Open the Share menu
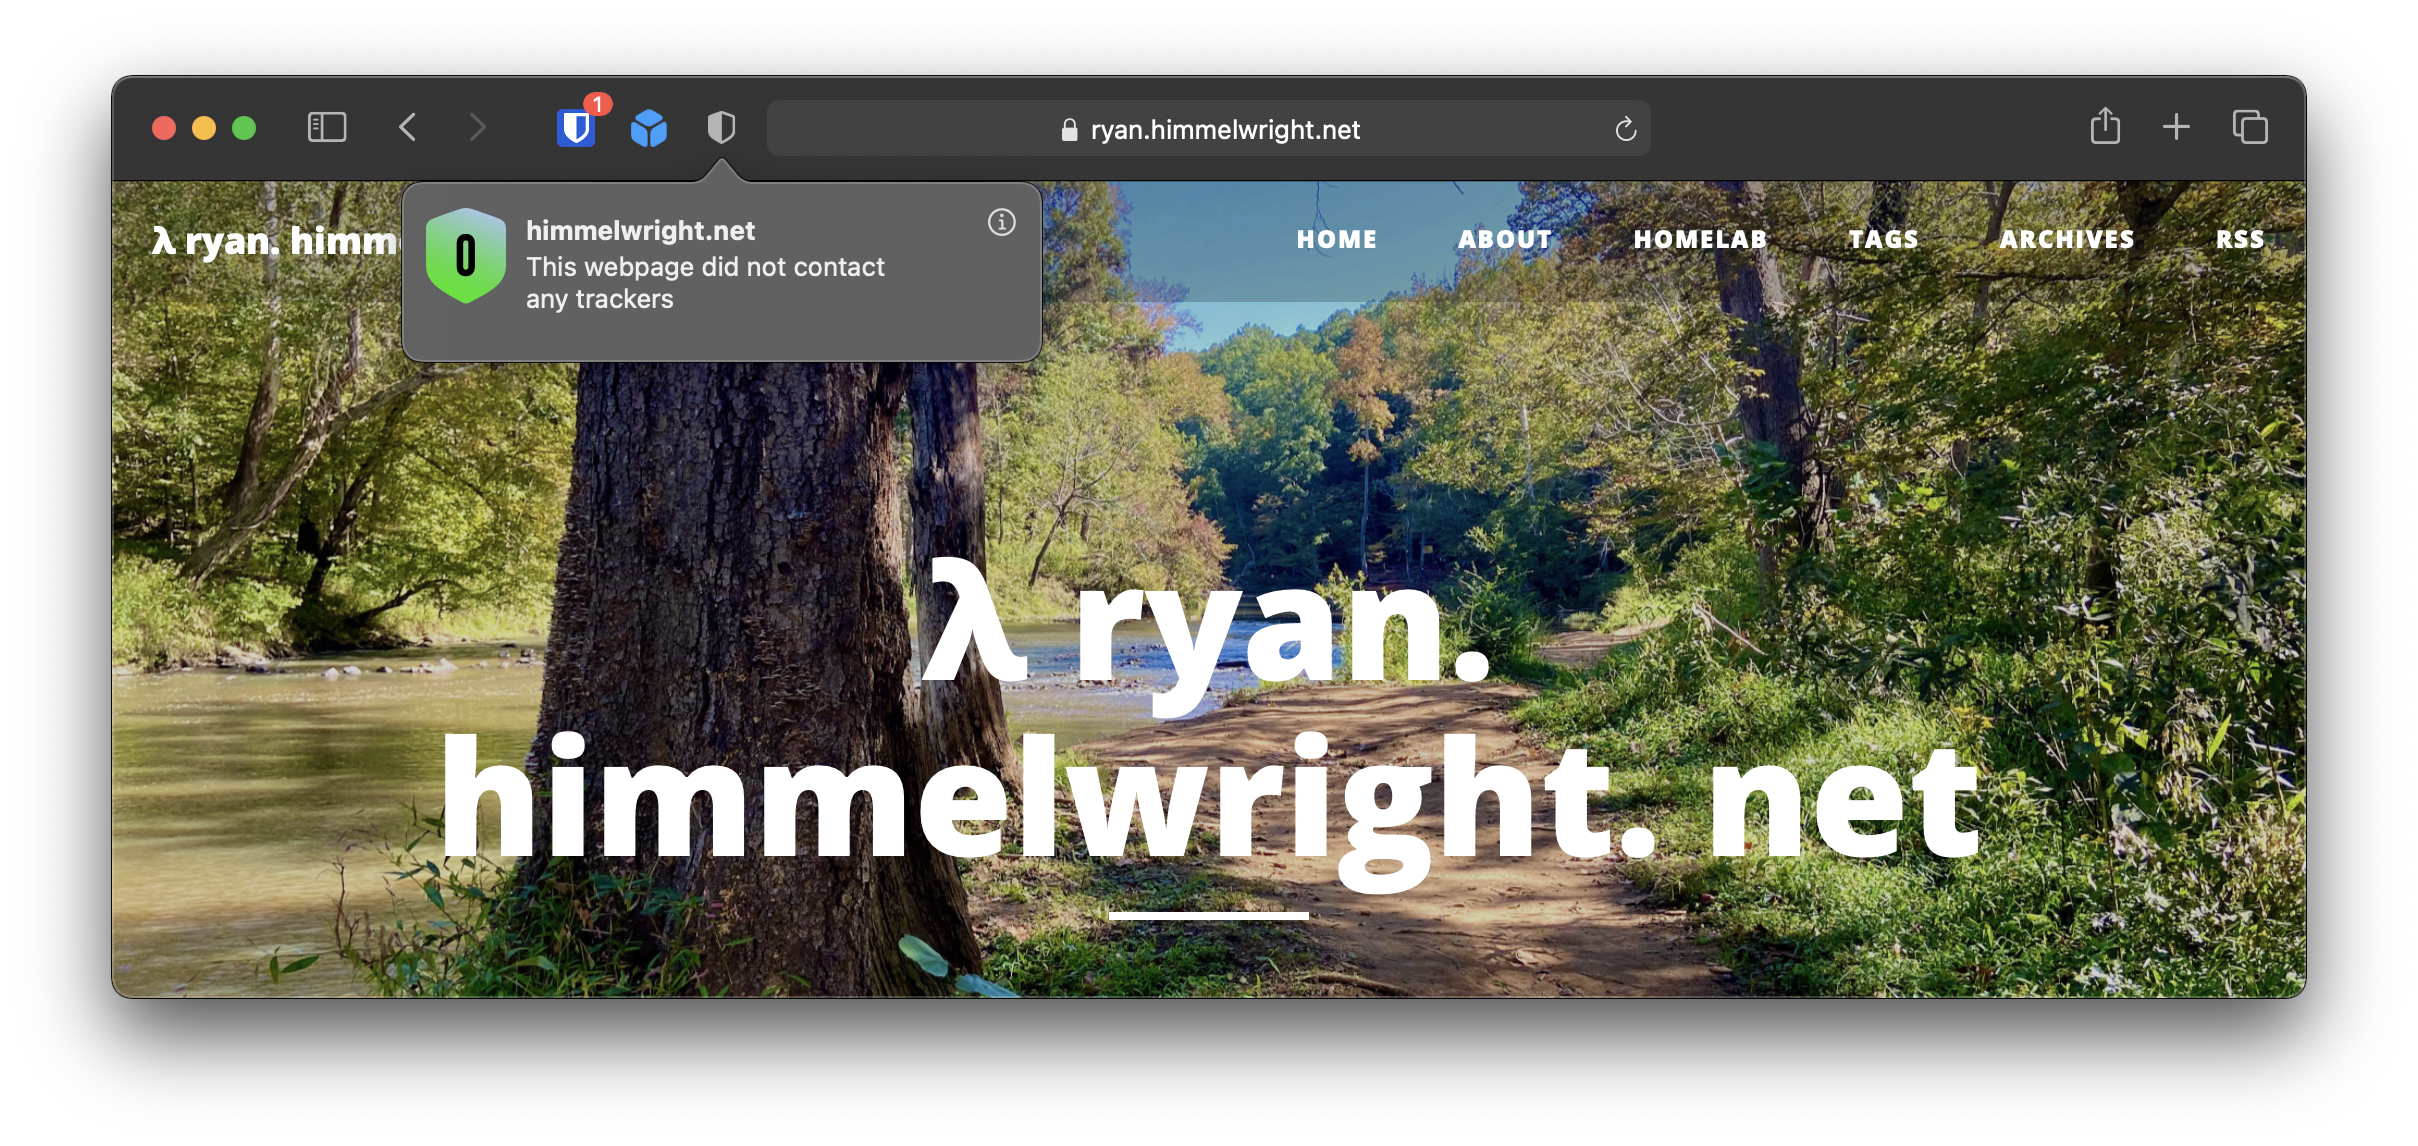 coord(2104,127)
